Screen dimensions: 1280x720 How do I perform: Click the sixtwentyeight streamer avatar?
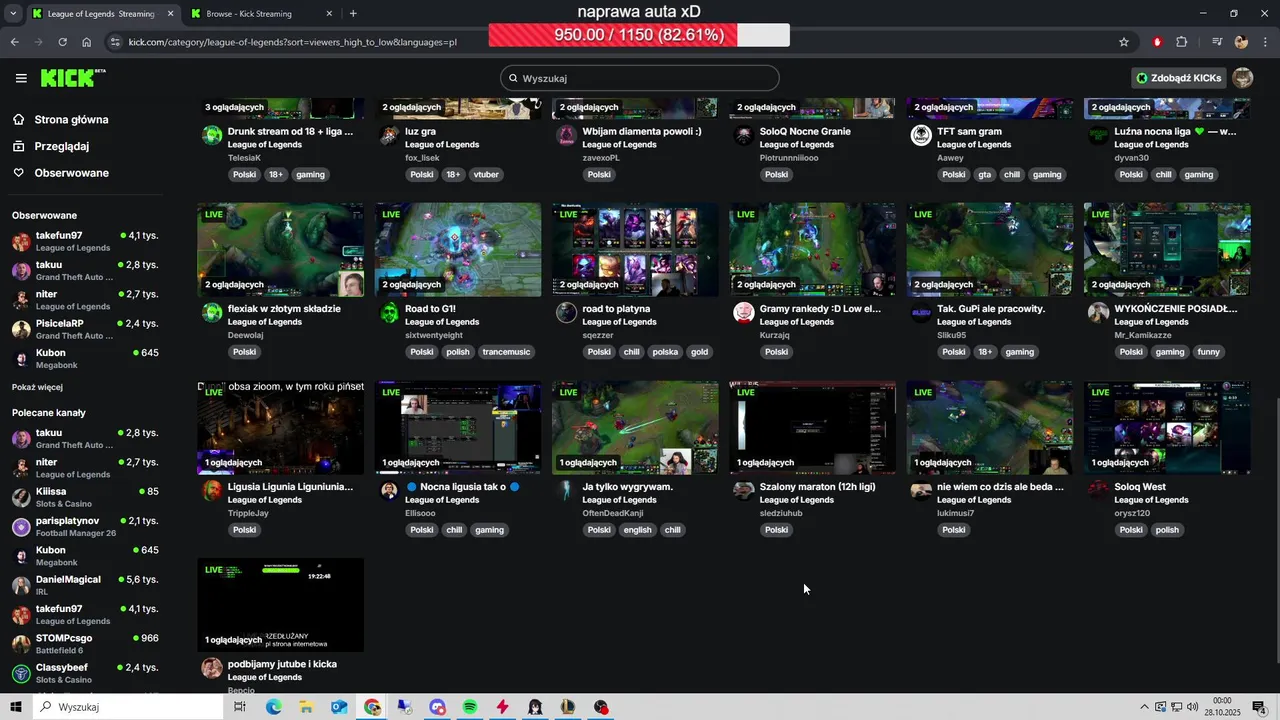(389, 313)
